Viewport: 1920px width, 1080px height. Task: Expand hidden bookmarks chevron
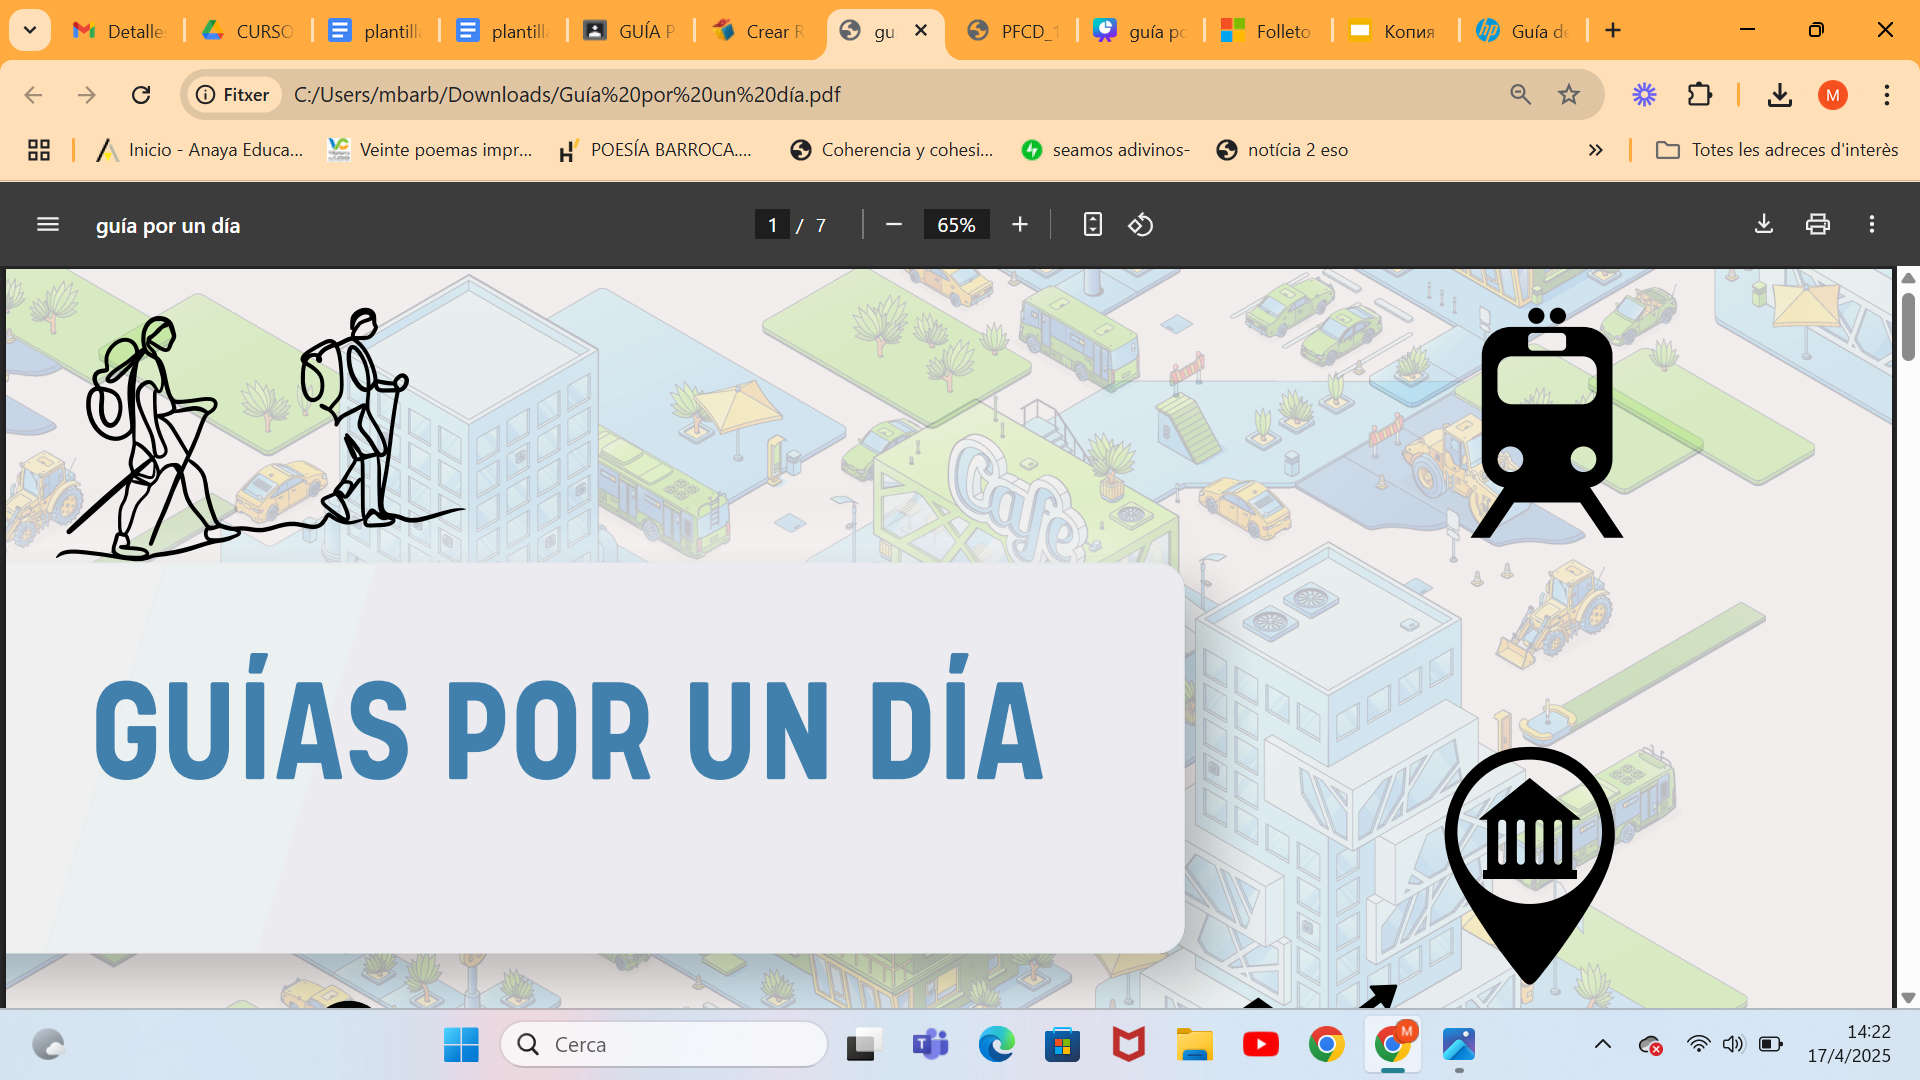pos(1596,150)
